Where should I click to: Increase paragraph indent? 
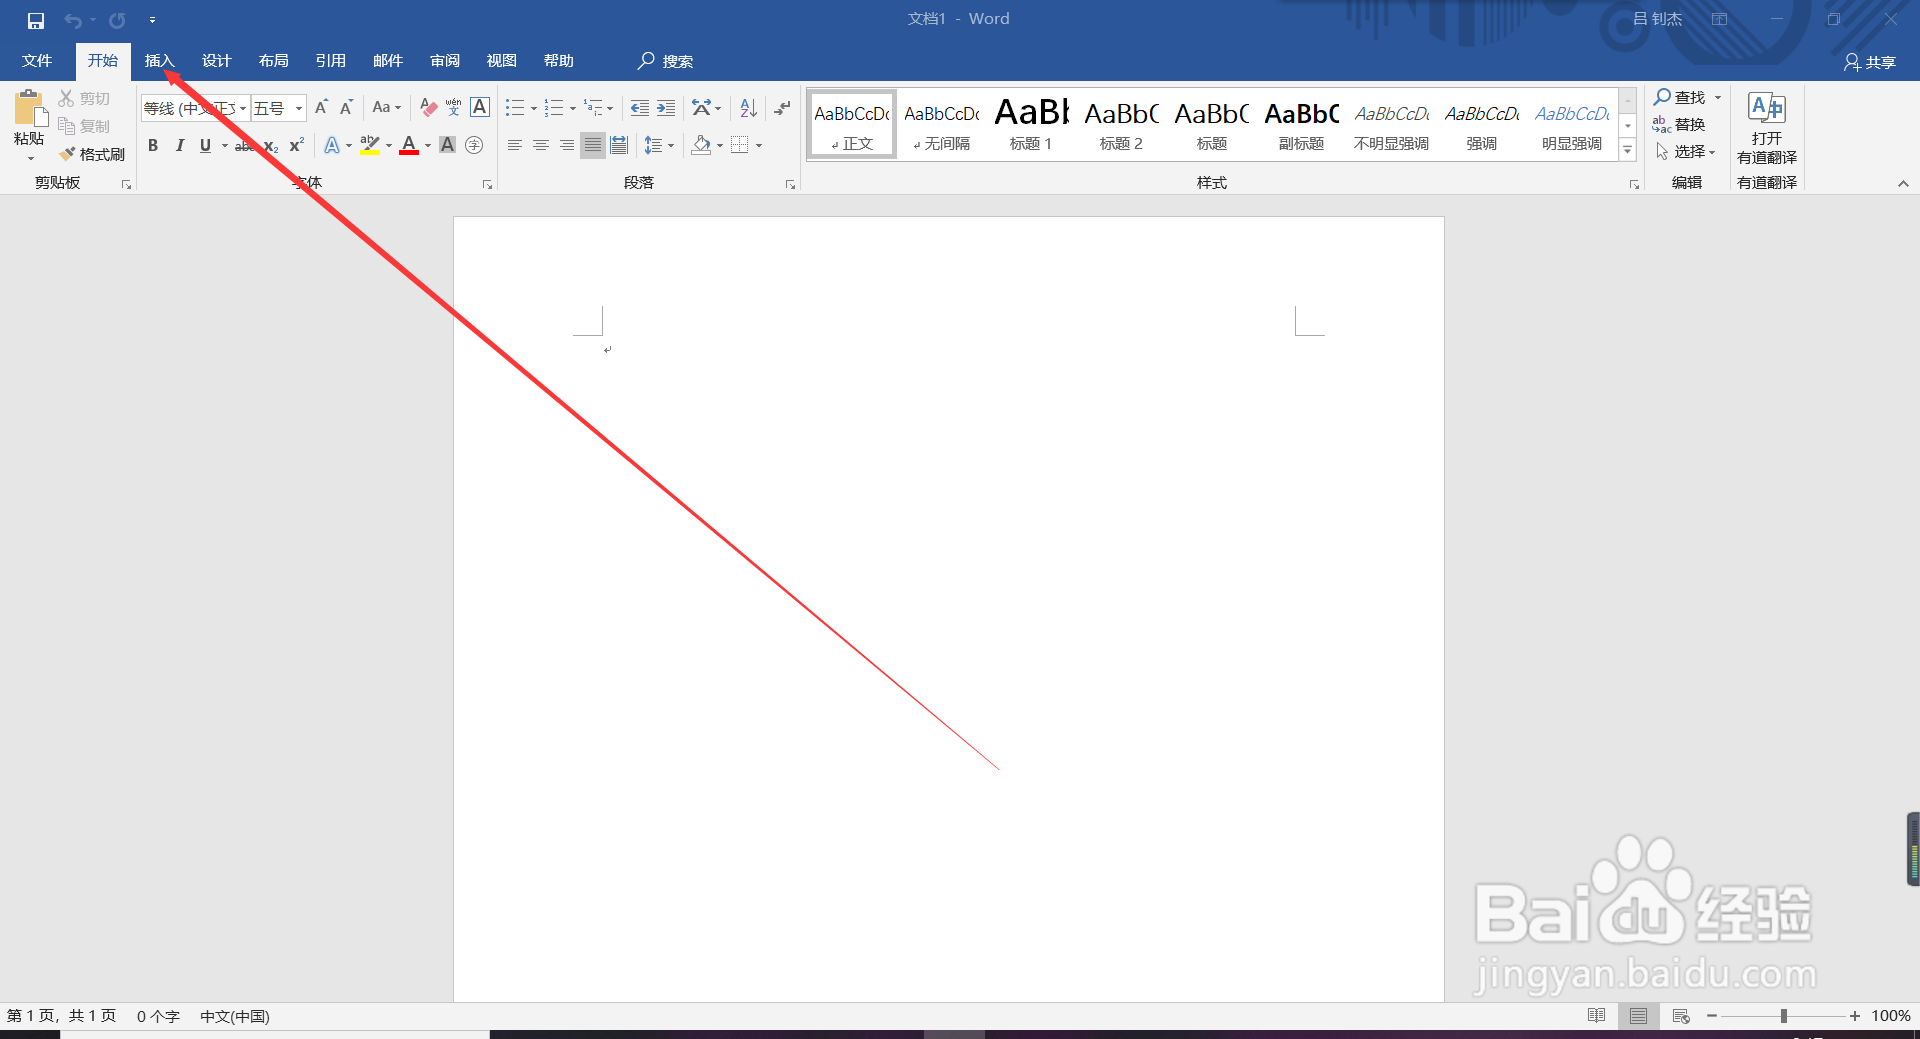click(x=666, y=108)
